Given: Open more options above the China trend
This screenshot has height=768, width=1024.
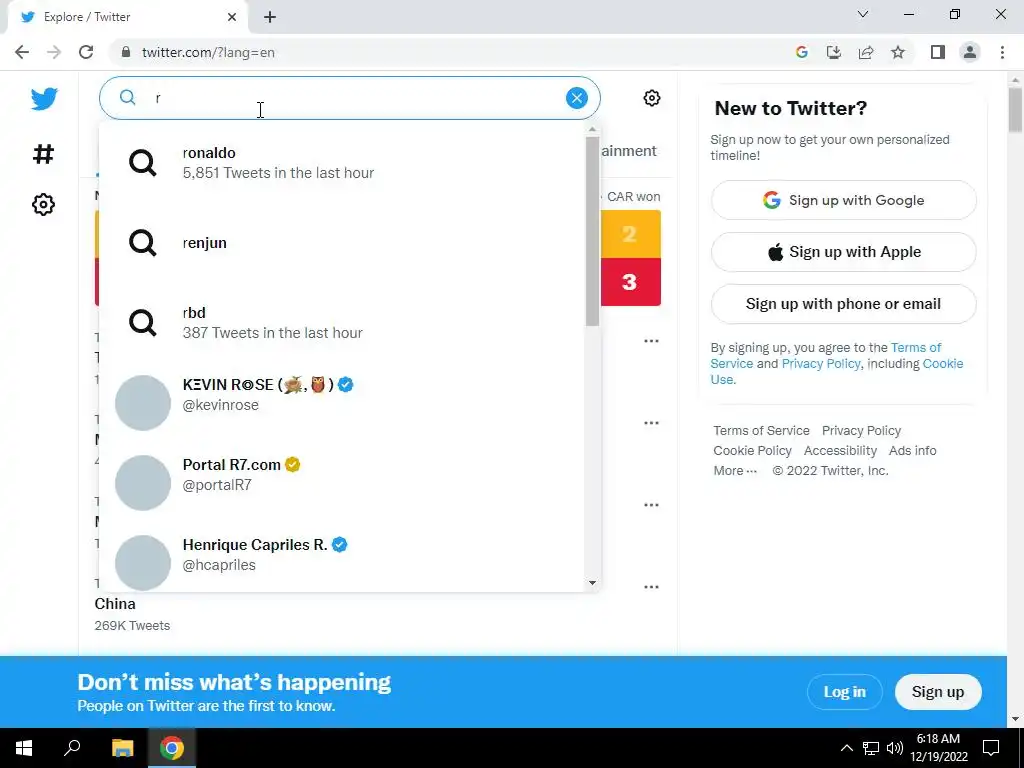Looking at the screenshot, I should tap(651, 586).
